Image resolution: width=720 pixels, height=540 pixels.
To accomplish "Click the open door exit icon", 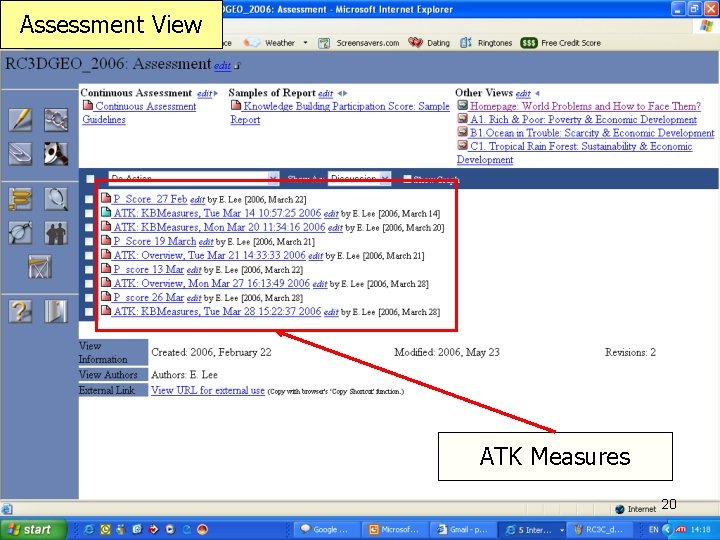I will coord(56,311).
